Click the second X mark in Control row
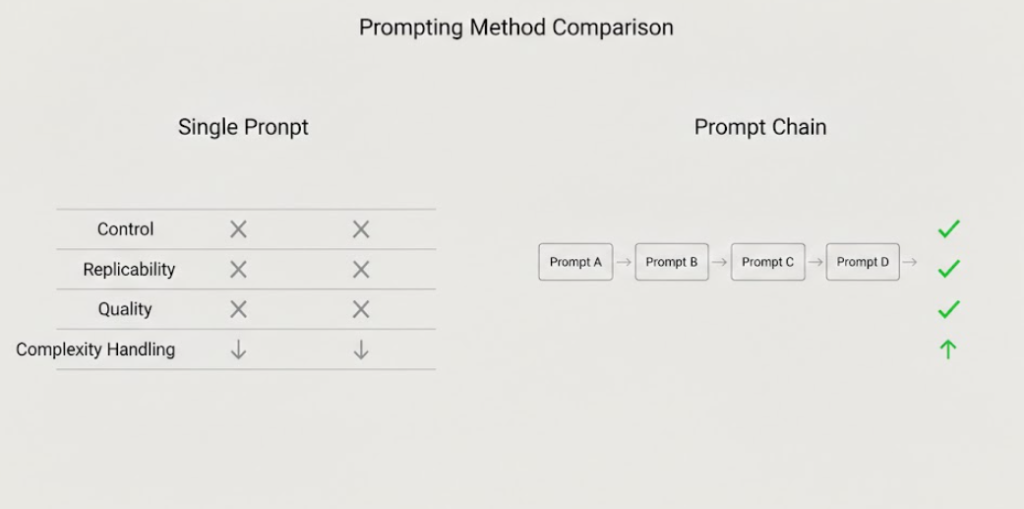The image size is (1024, 509). [361, 229]
